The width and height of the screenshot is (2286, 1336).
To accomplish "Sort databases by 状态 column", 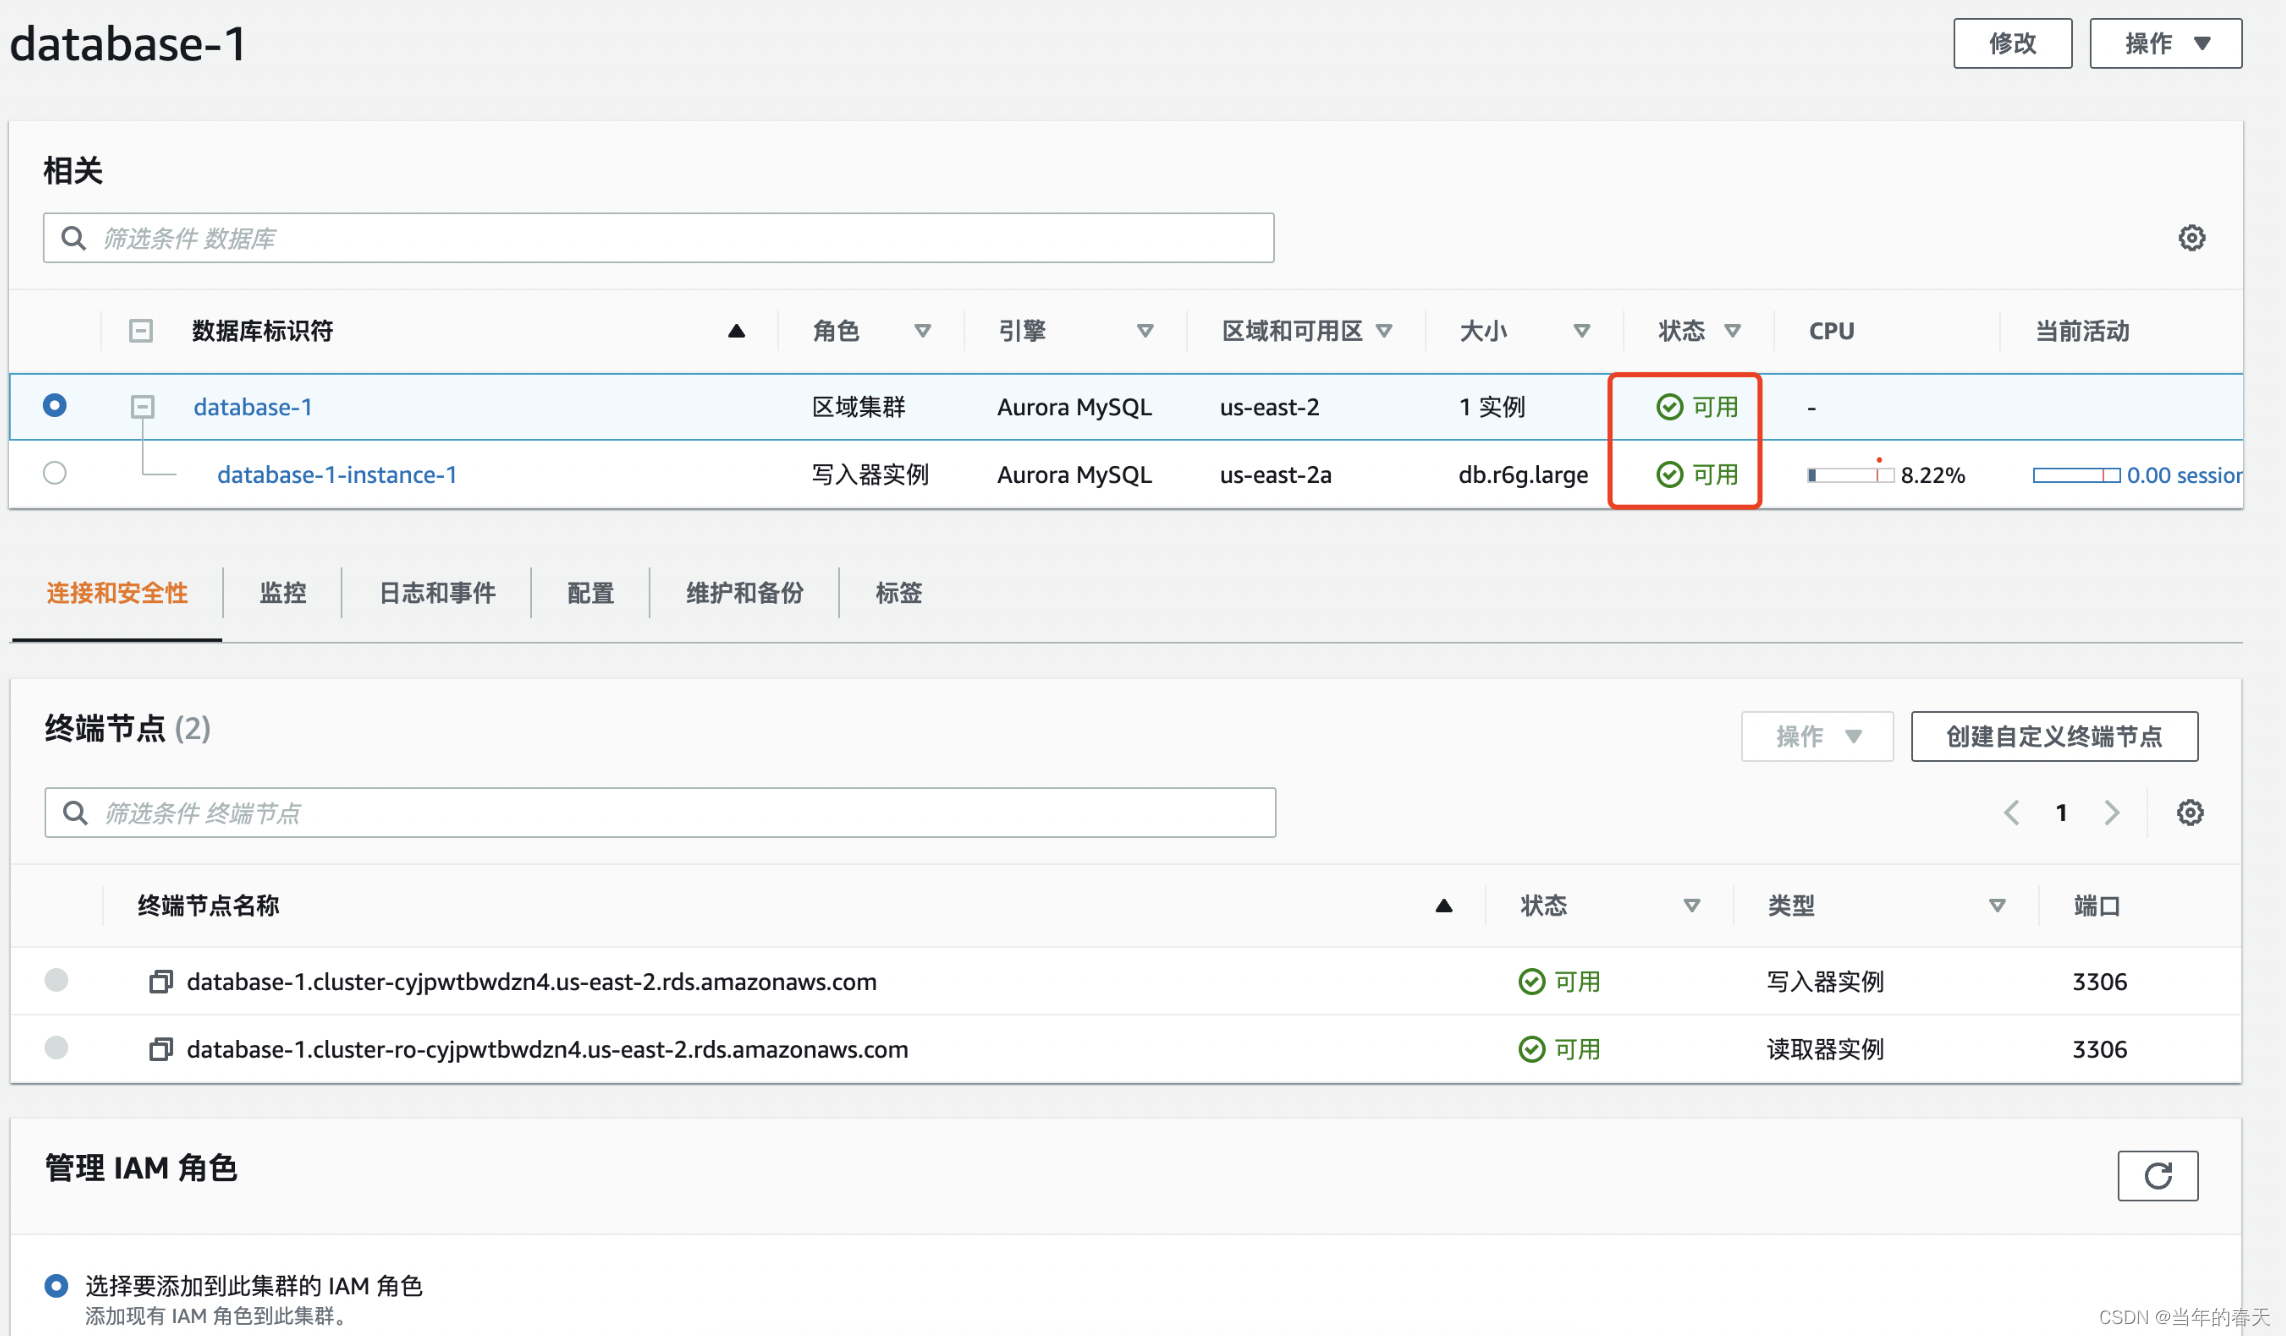I will coord(1732,331).
